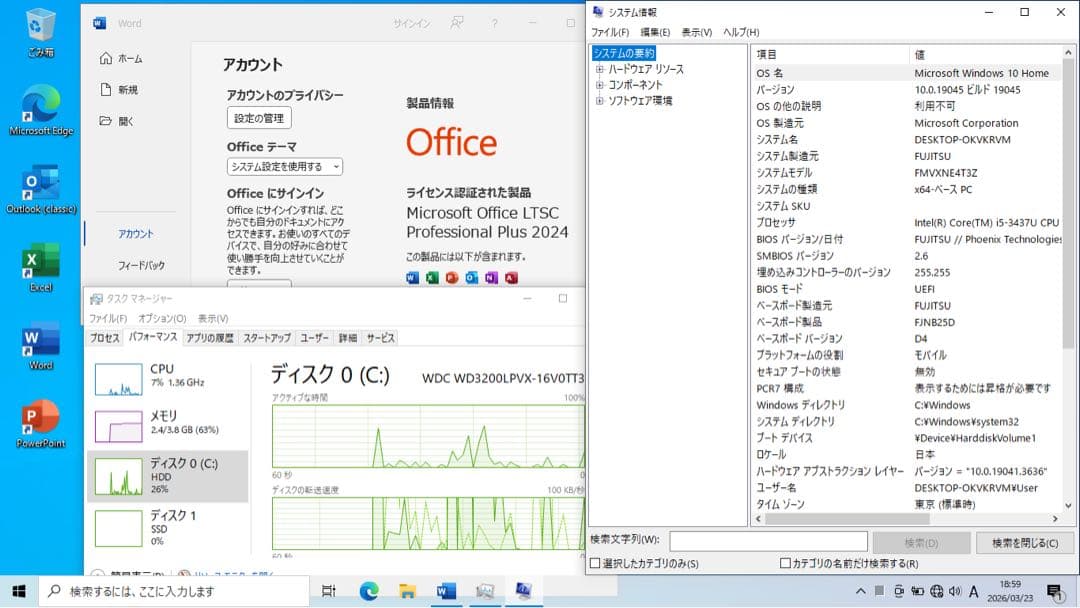The height and width of the screenshot is (608, 1080).
Task: Select メモリ in performance list
Action: [x=168, y=425]
